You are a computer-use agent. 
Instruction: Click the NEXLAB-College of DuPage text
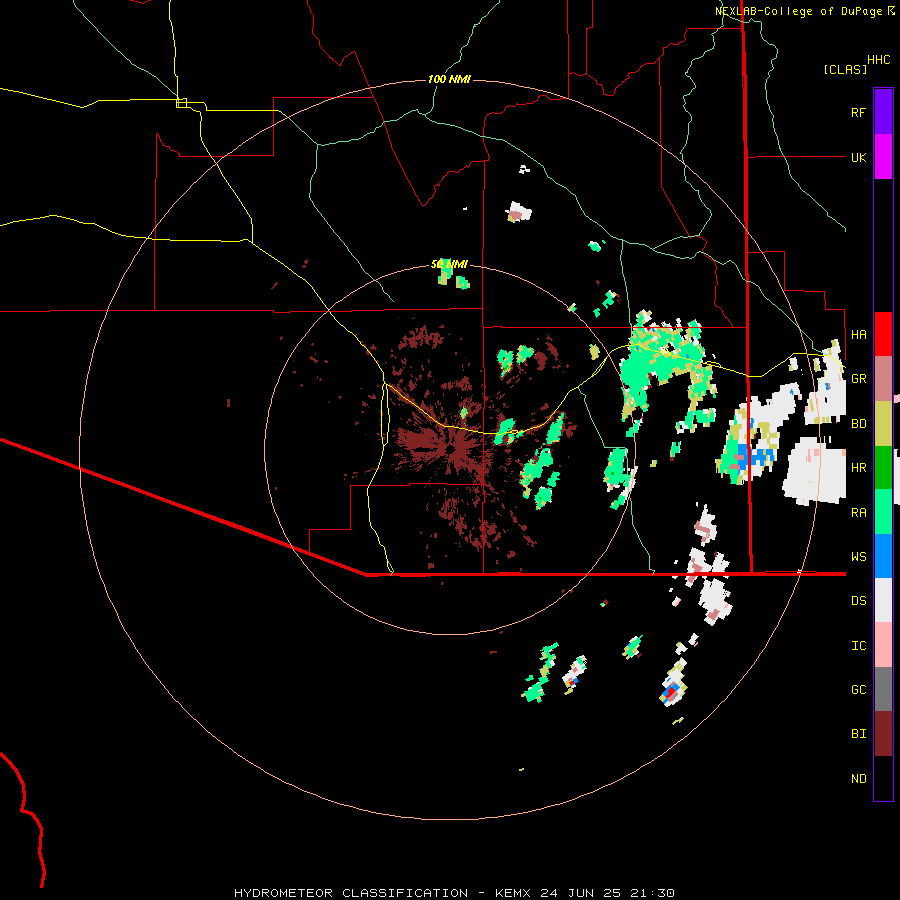[800, 11]
